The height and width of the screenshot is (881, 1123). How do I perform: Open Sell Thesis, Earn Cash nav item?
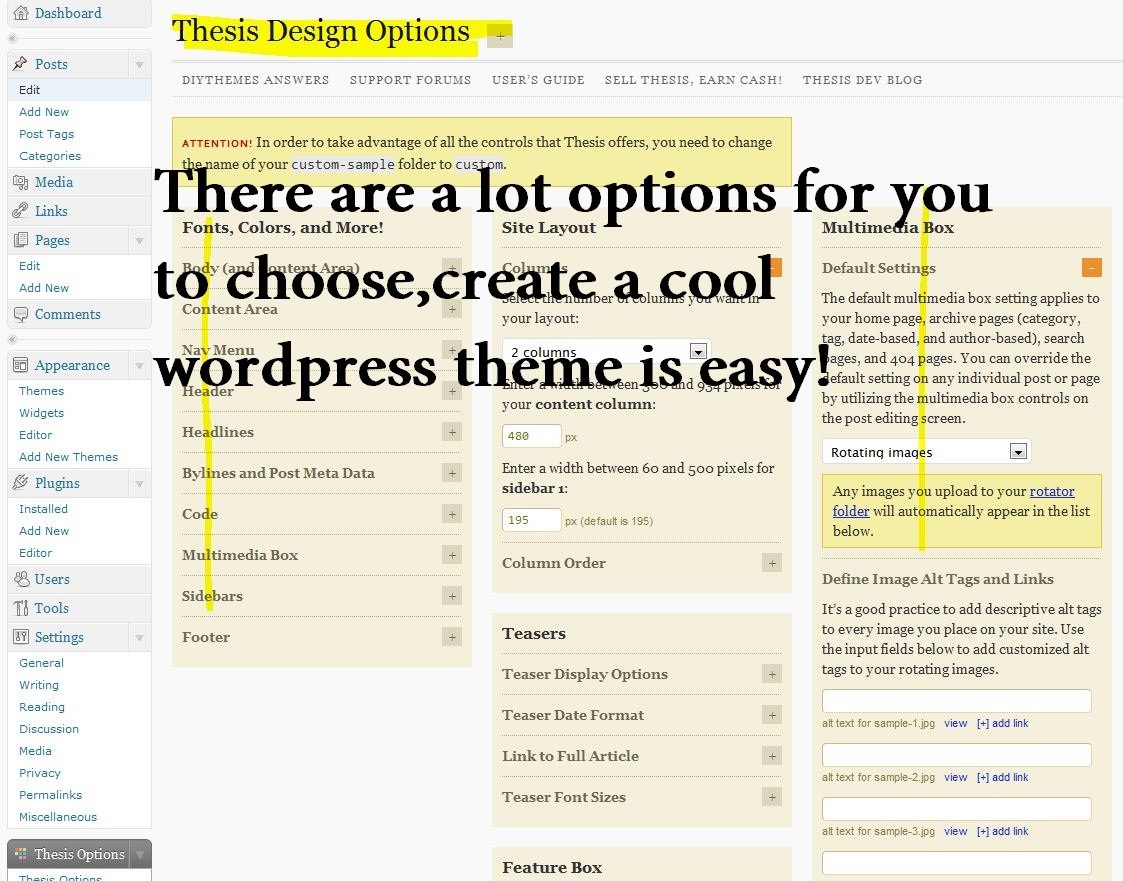point(693,80)
